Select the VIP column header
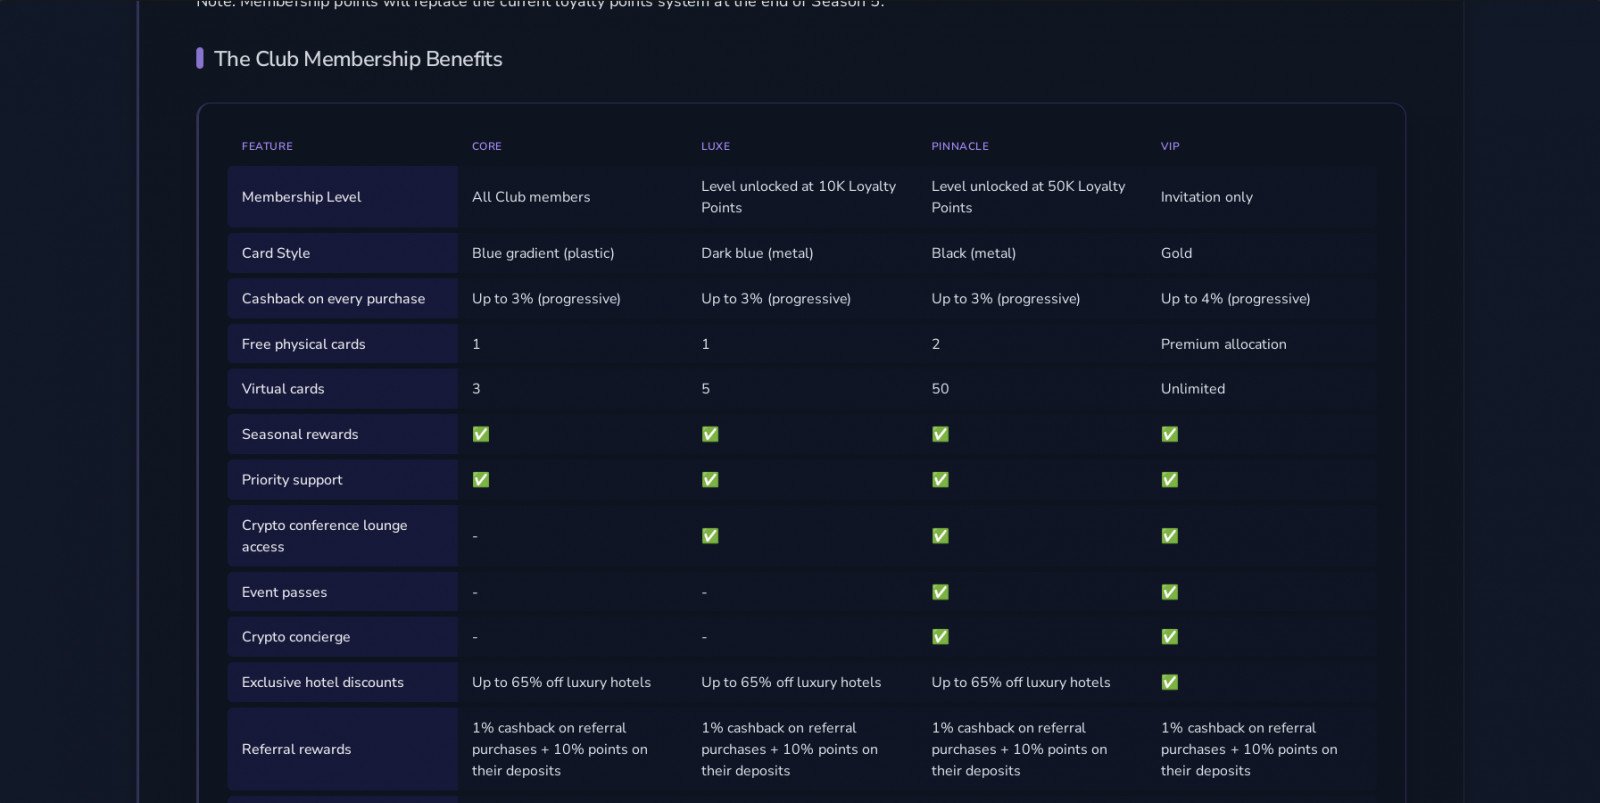This screenshot has width=1600, height=803. click(x=1170, y=146)
